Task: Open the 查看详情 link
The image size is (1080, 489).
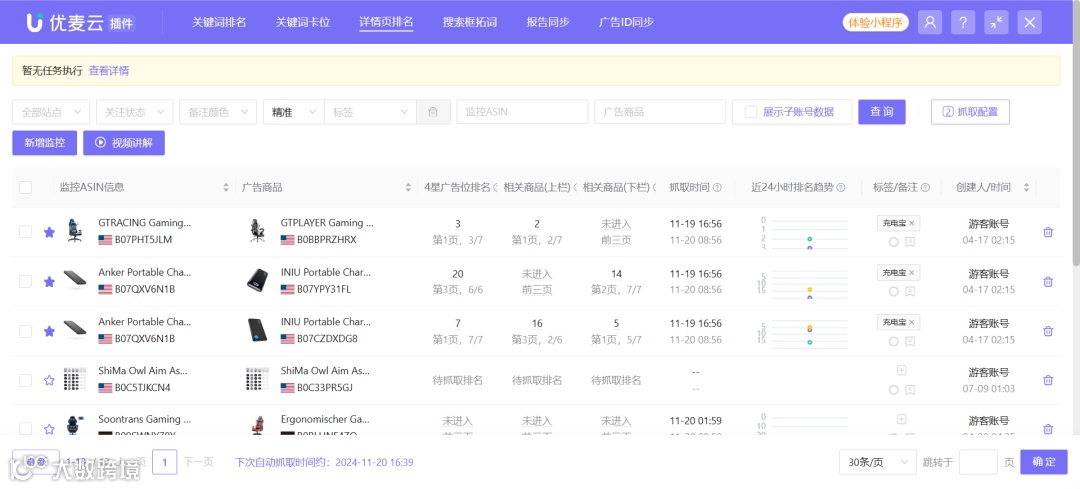Action: (x=109, y=70)
